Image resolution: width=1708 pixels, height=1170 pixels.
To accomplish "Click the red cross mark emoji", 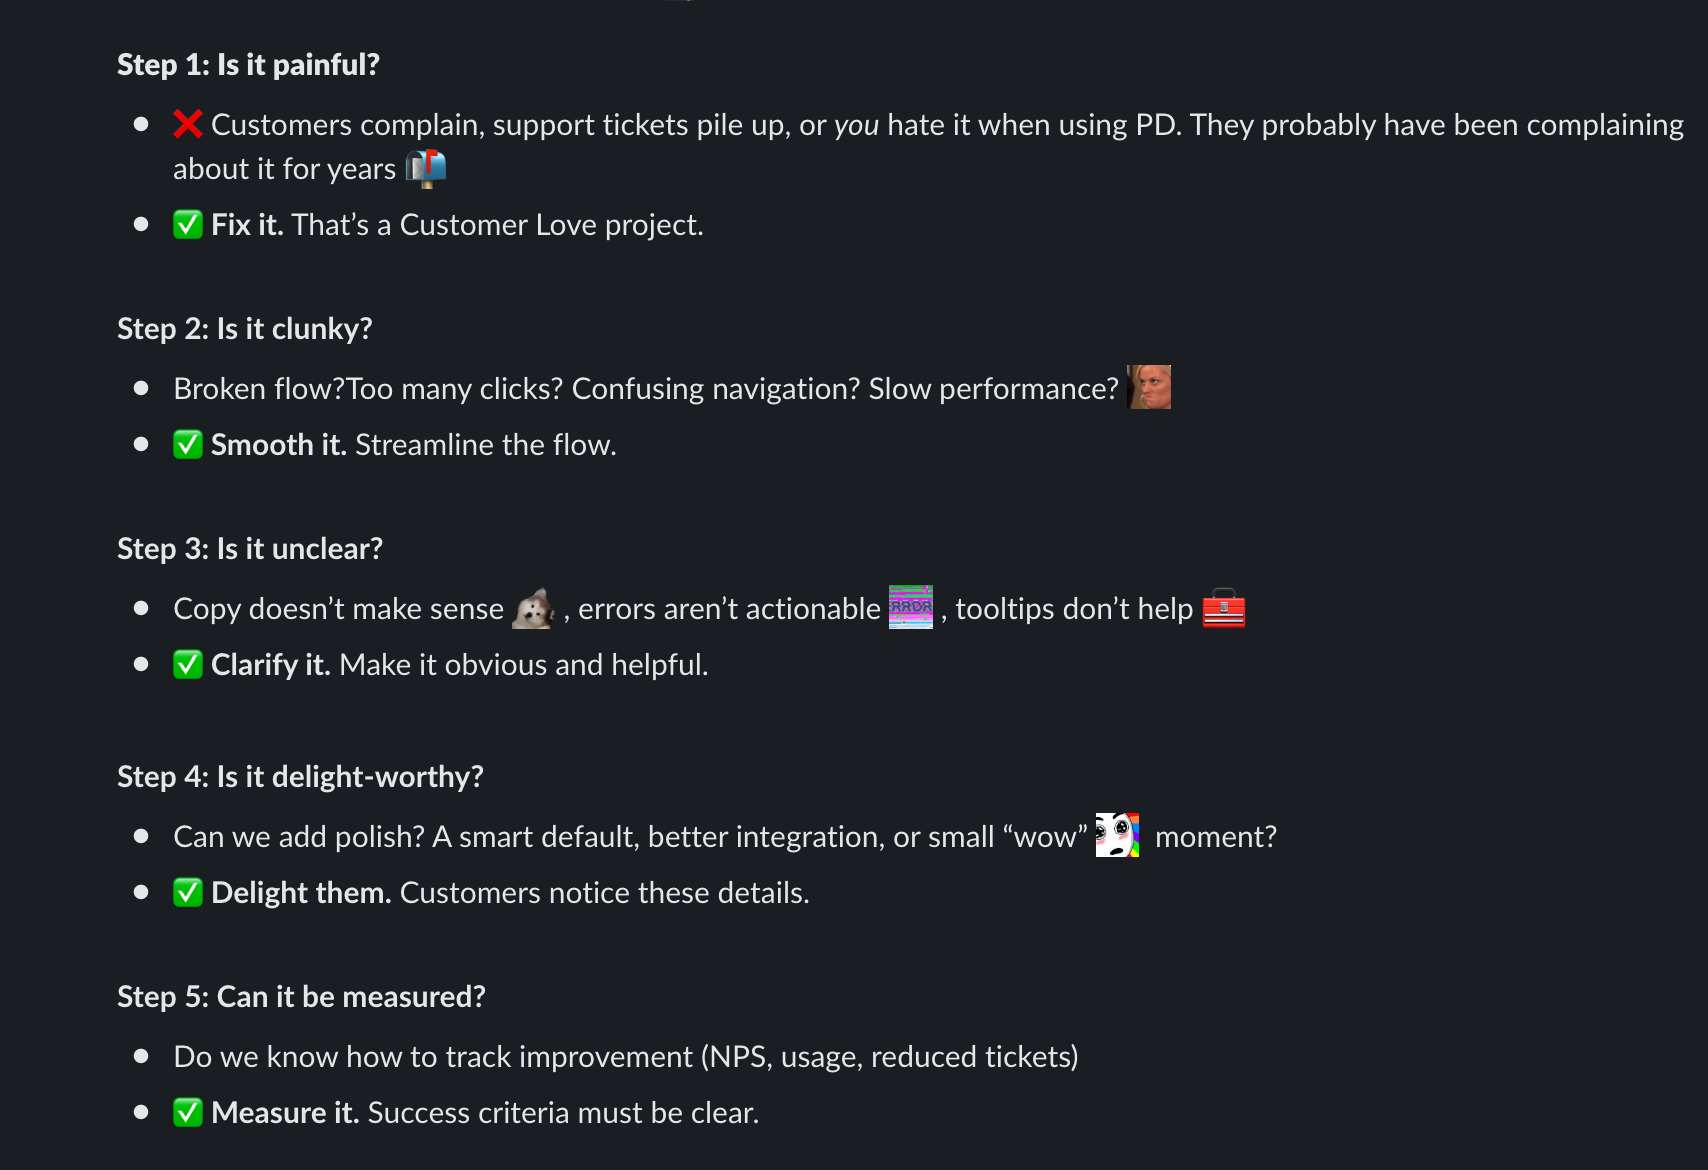I will tap(187, 124).
